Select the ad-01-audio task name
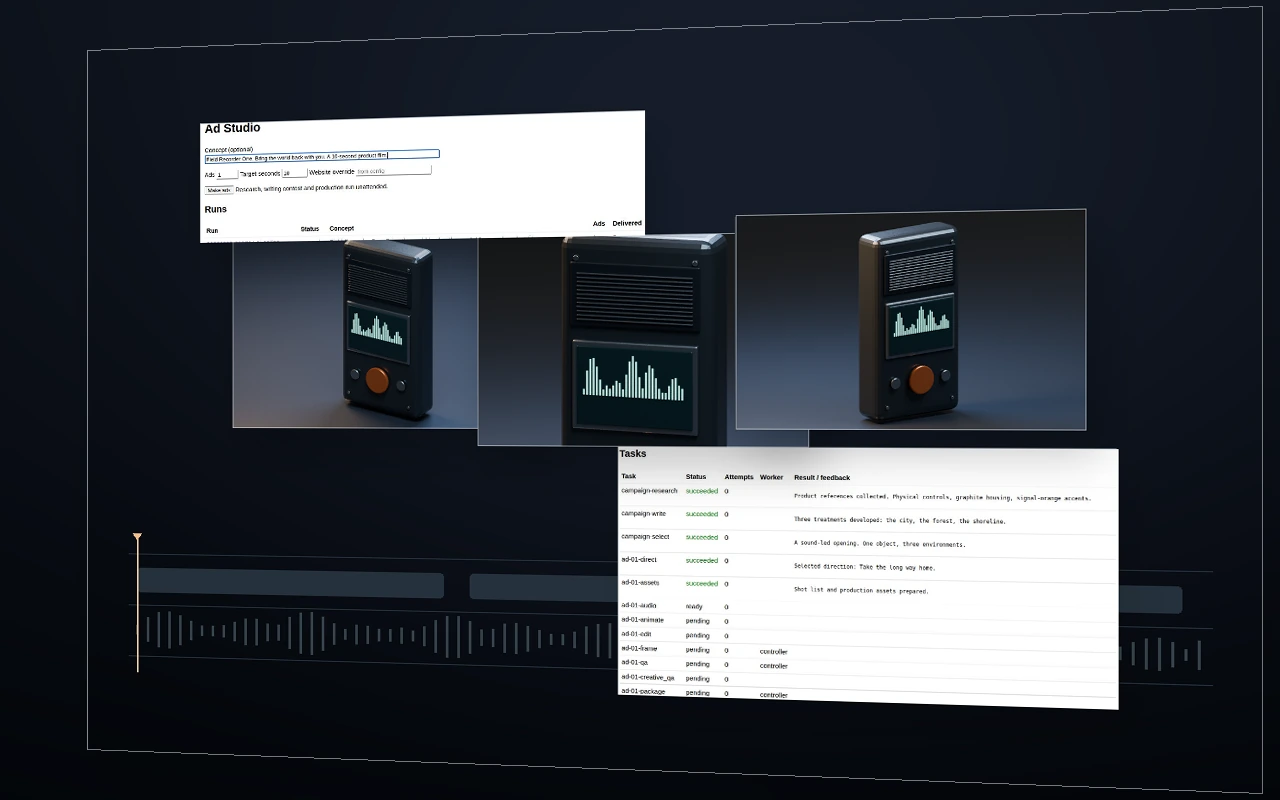This screenshot has height=800, width=1280. pos(639,606)
